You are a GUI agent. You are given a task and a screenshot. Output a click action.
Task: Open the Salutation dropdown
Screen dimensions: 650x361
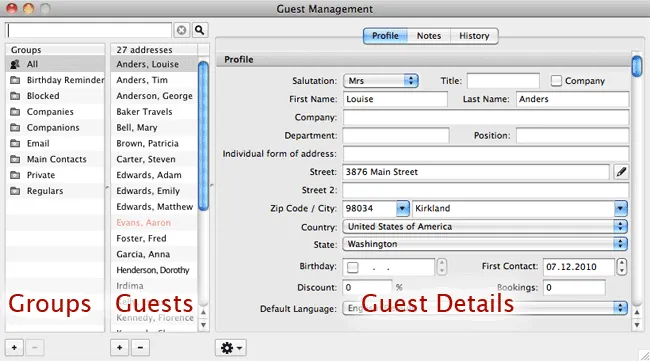point(381,81)
